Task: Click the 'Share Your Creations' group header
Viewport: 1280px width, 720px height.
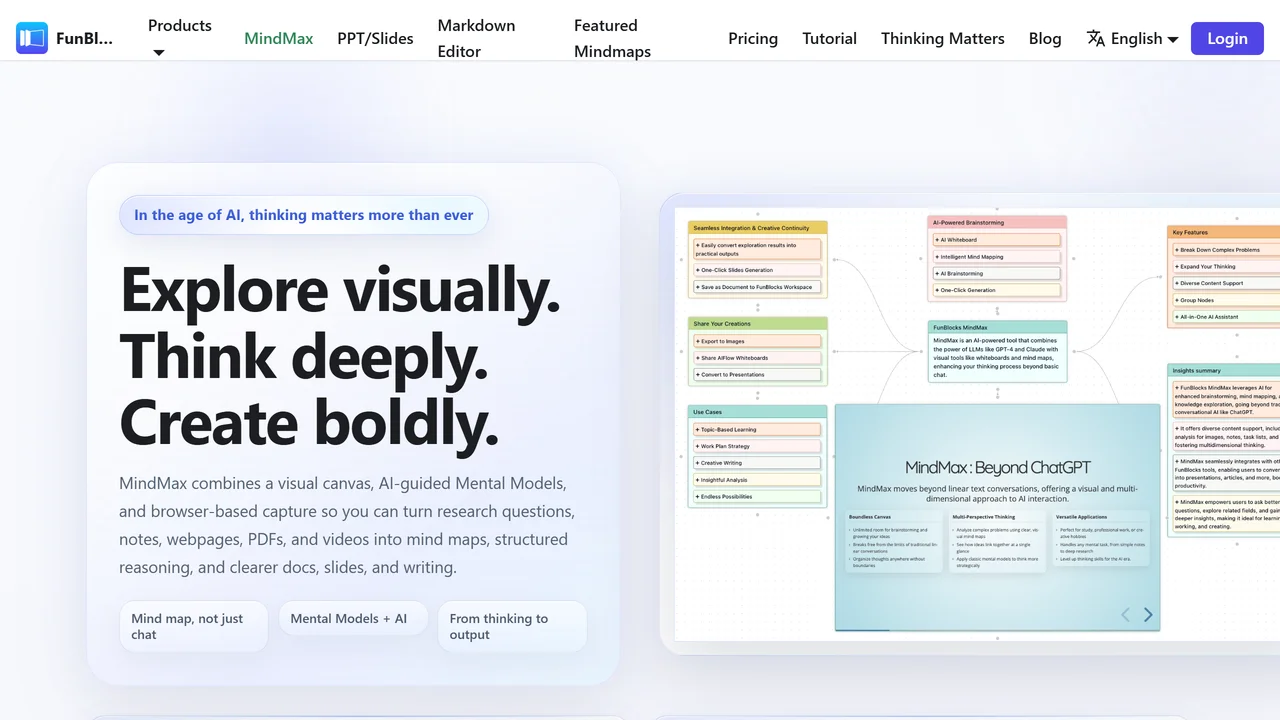Action: pyautogui.click(x=758, y=324)
